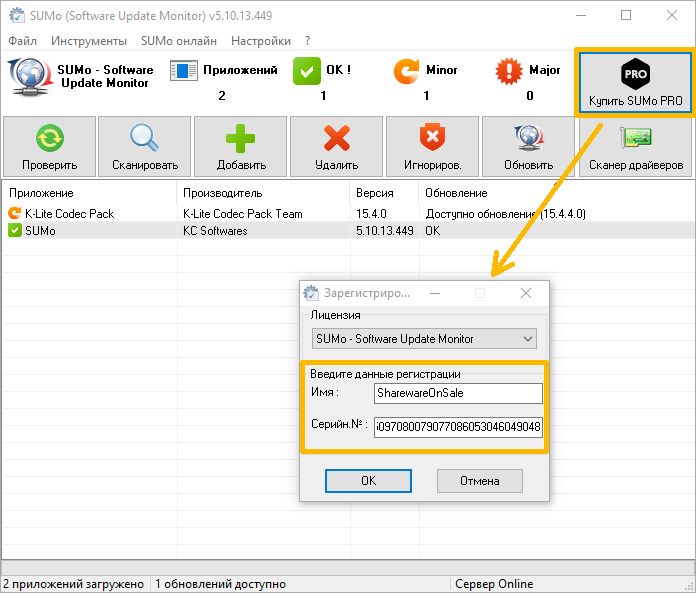Start scan with Сканировать button
This screenshot has width=696, height=593.
pos(145,147)
